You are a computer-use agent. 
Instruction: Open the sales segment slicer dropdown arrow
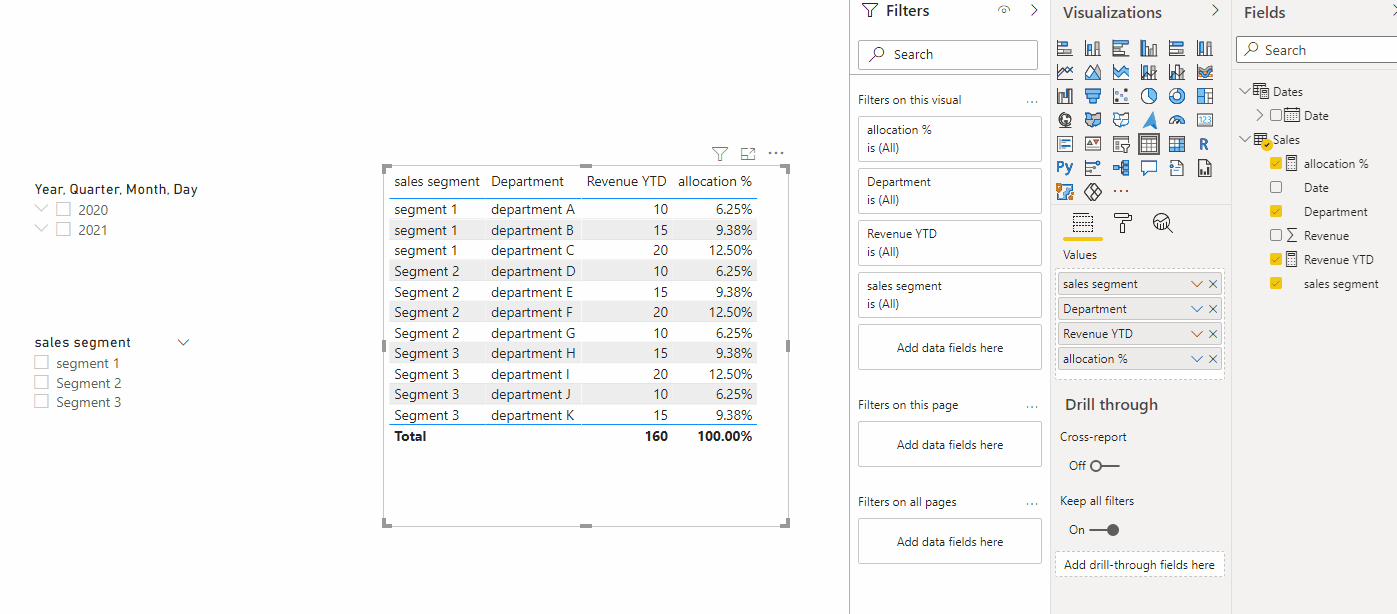[x=183, y=342]
